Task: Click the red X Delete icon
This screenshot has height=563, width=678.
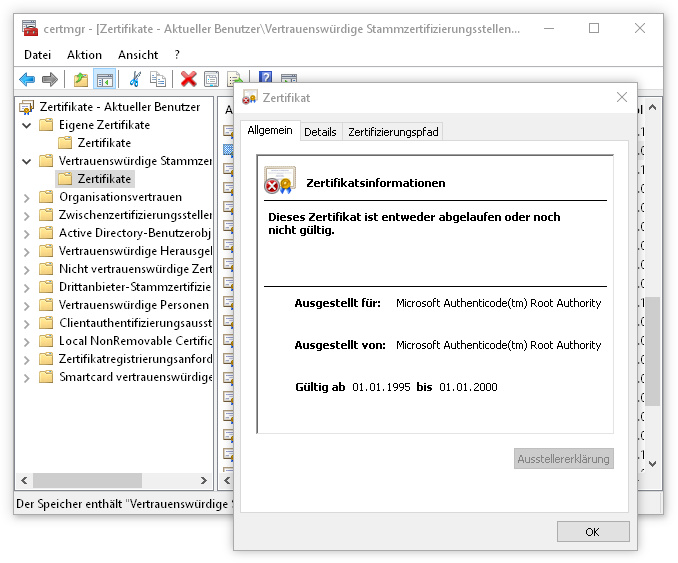Action: point(189,79)
